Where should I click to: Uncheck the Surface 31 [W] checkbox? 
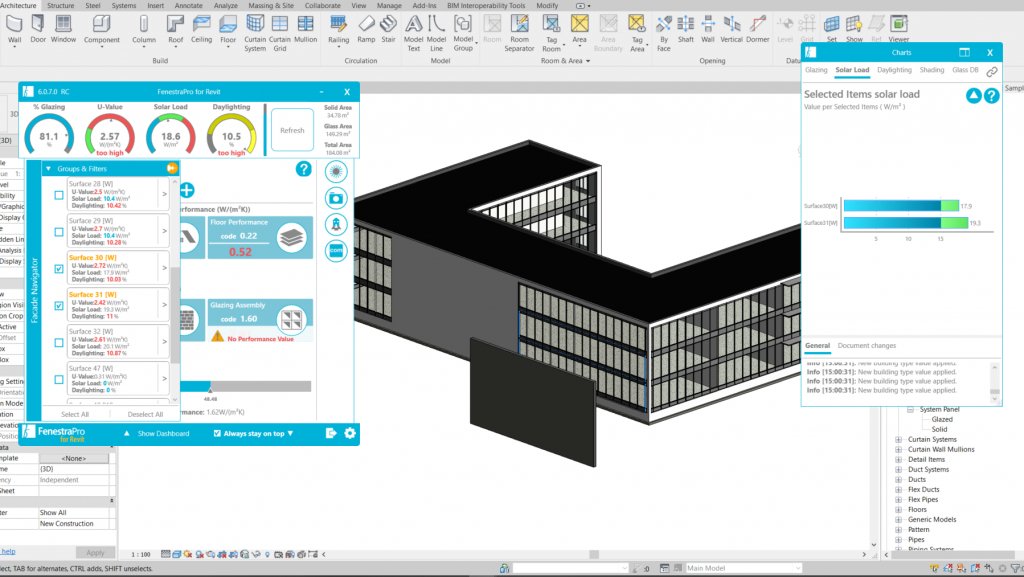(x=59, y=305)
